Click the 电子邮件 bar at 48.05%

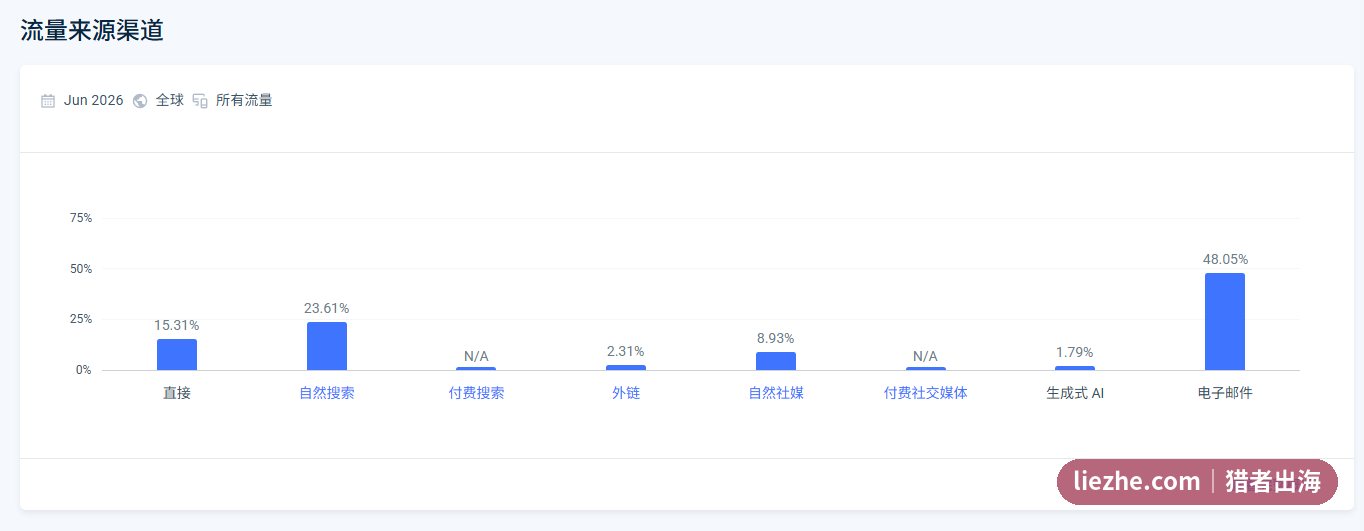click(1225, 322)
